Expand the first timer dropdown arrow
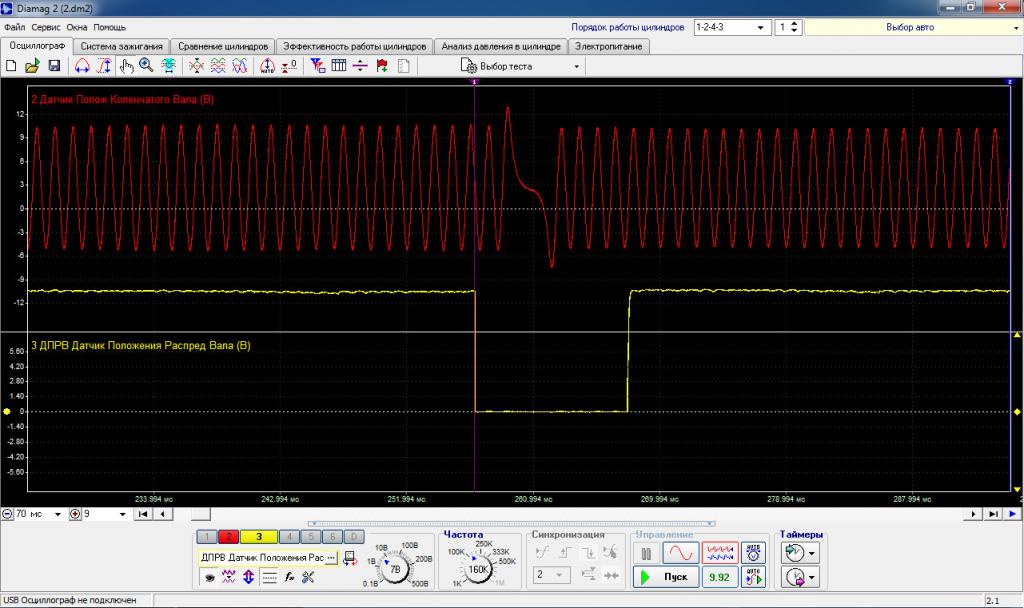 (x=812, y=554)
